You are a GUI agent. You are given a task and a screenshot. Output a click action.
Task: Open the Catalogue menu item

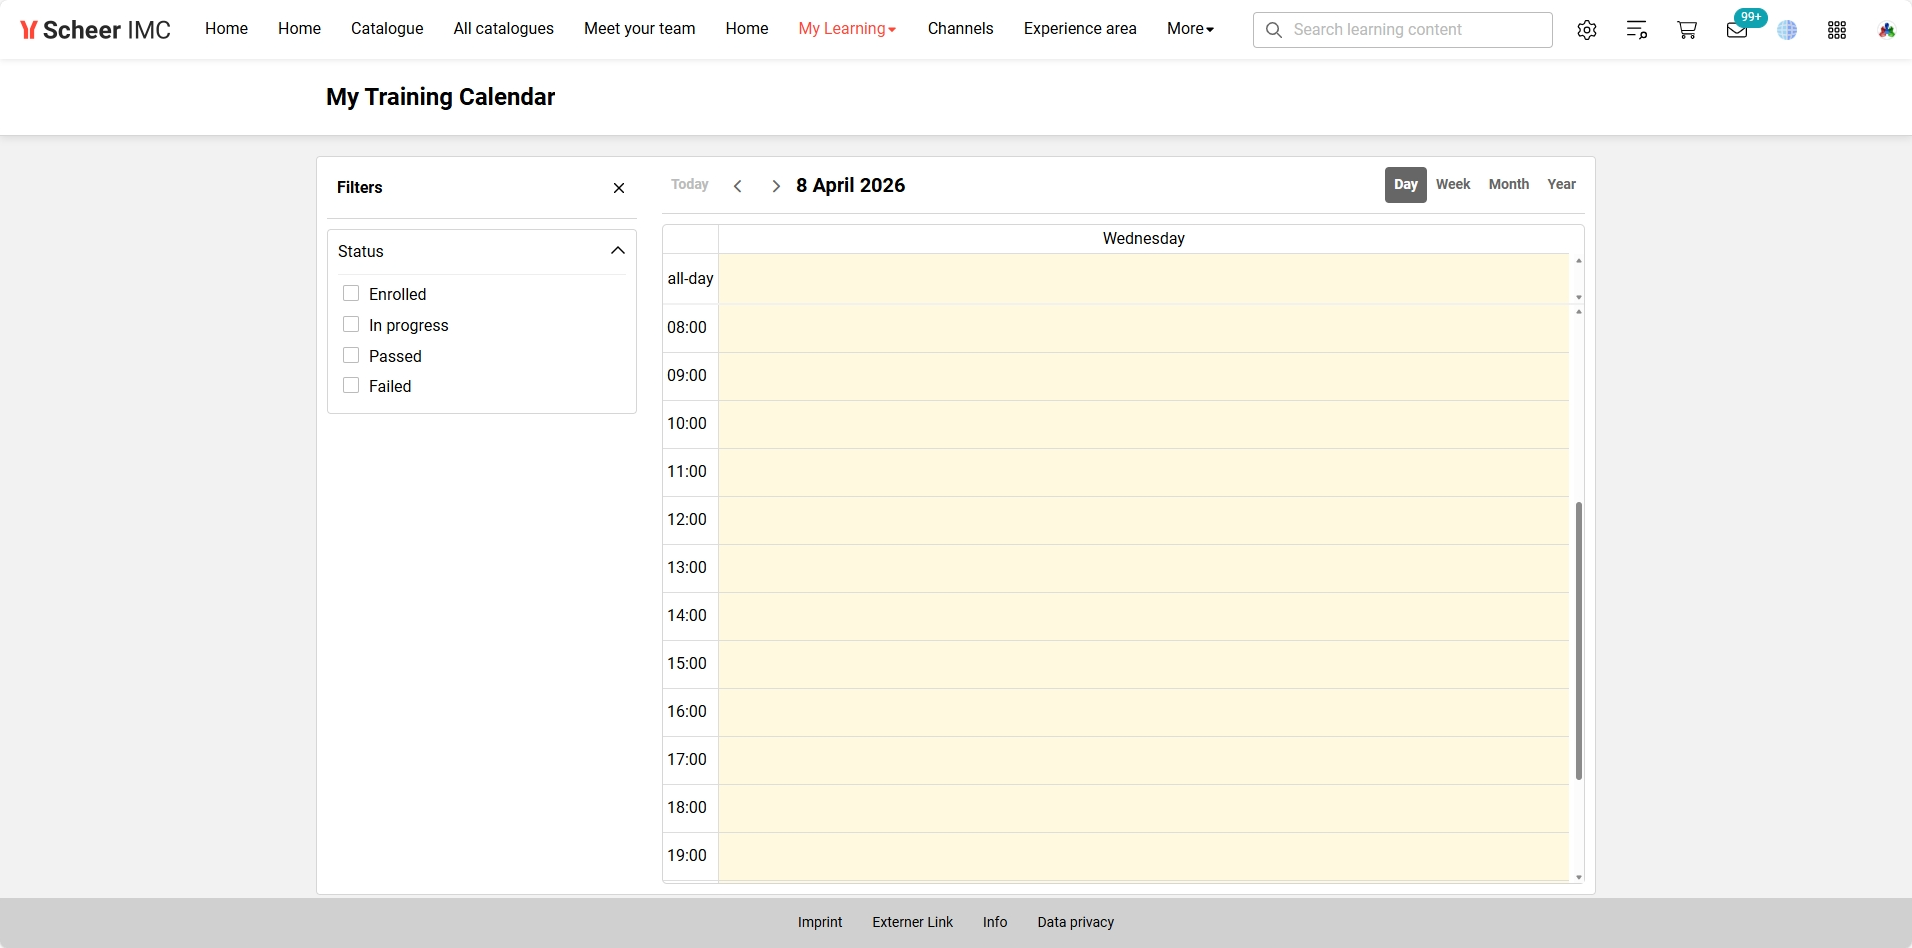point(387,29)
